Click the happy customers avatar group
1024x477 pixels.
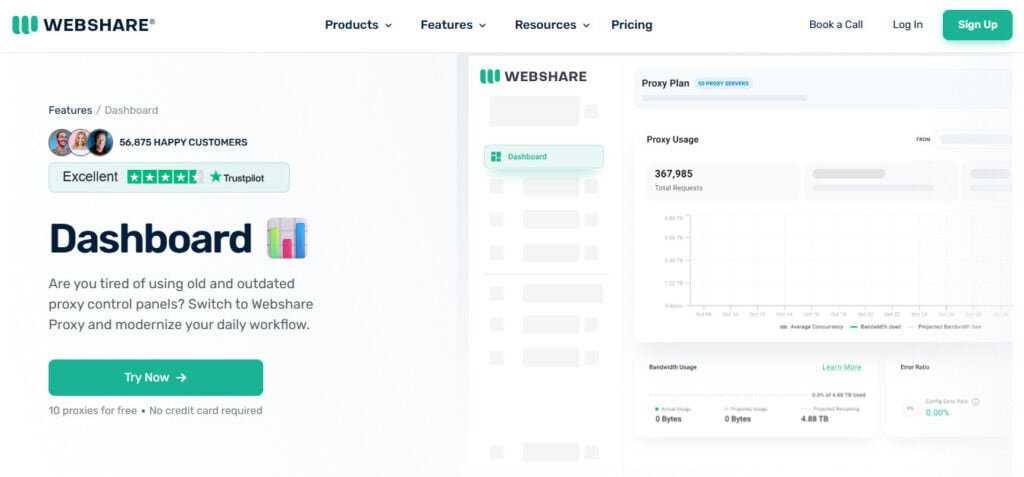pos(80,142)
